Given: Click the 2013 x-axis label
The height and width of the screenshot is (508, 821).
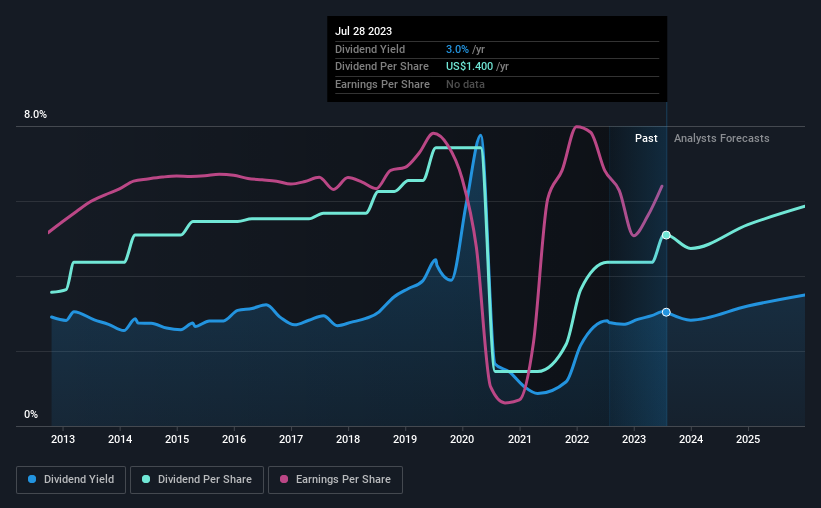Looking at the screenshot, I should (x=63, y=439).
